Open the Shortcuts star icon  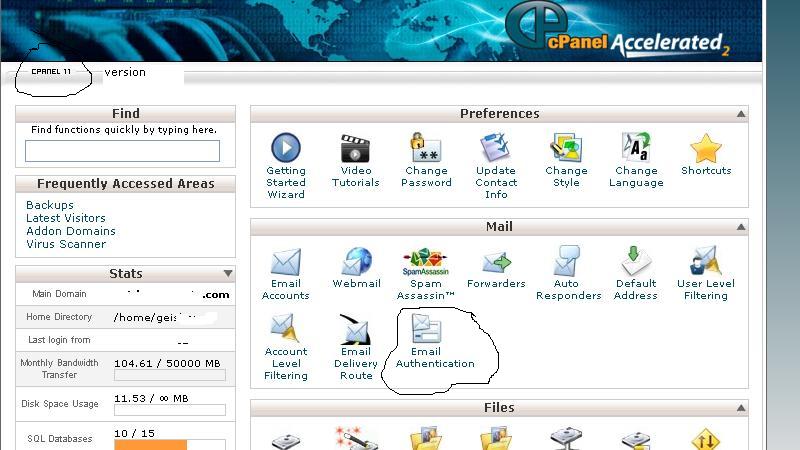point(706,148)
